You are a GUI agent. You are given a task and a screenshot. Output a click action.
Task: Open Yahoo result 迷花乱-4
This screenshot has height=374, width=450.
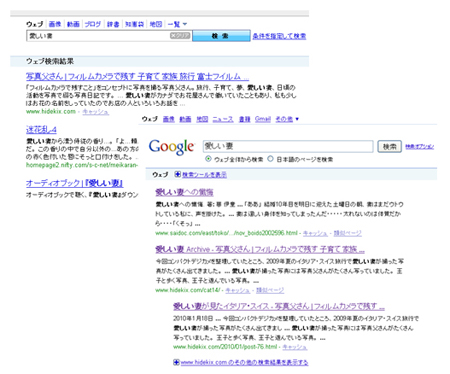(41, 129)
